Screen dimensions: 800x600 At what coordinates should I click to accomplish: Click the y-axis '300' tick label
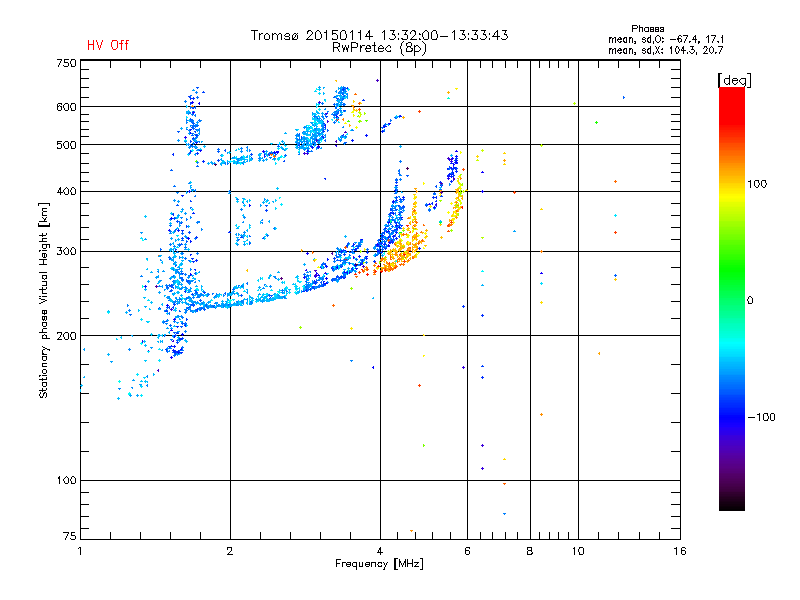tap(66, 252)
